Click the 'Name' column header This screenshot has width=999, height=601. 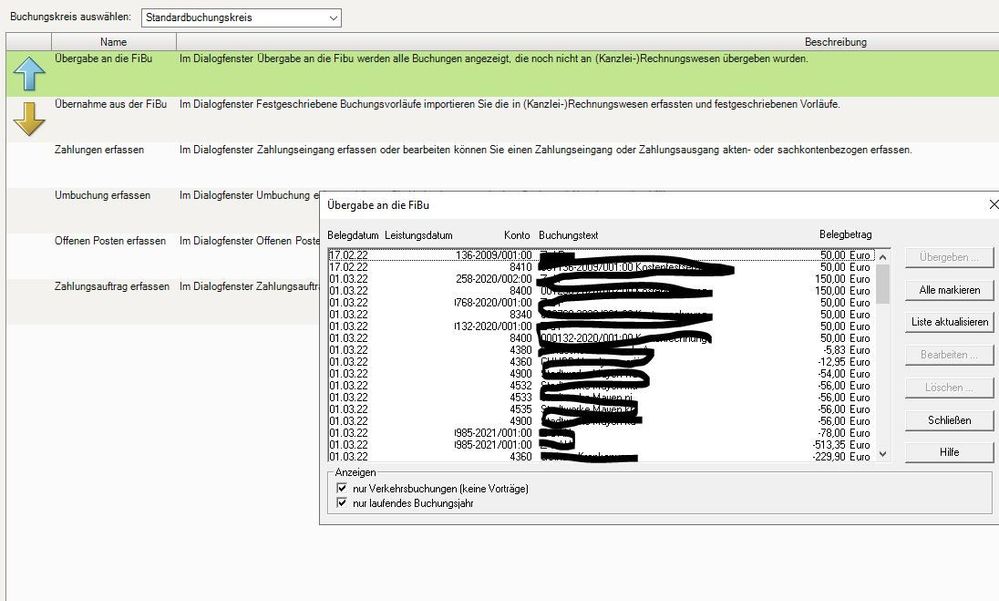pyautogui.click(x=113, y=42)
